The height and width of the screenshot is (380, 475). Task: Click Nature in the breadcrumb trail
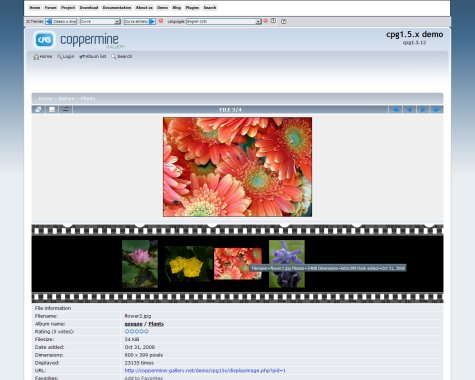[67, 99]
